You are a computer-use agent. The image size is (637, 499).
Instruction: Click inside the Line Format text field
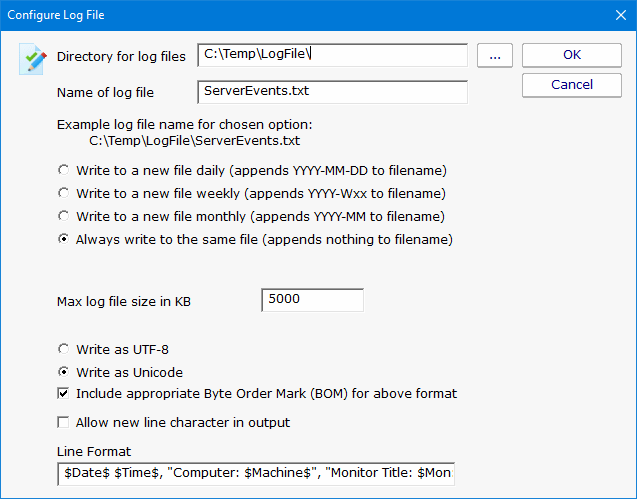[256, 472]
